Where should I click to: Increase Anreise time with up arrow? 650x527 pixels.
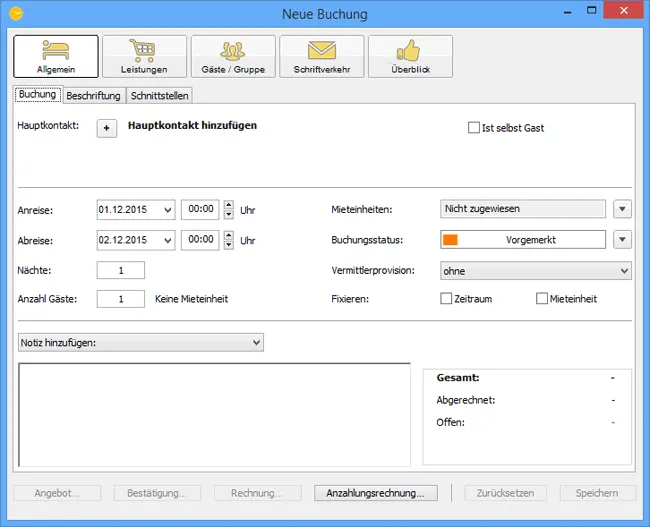228,205
